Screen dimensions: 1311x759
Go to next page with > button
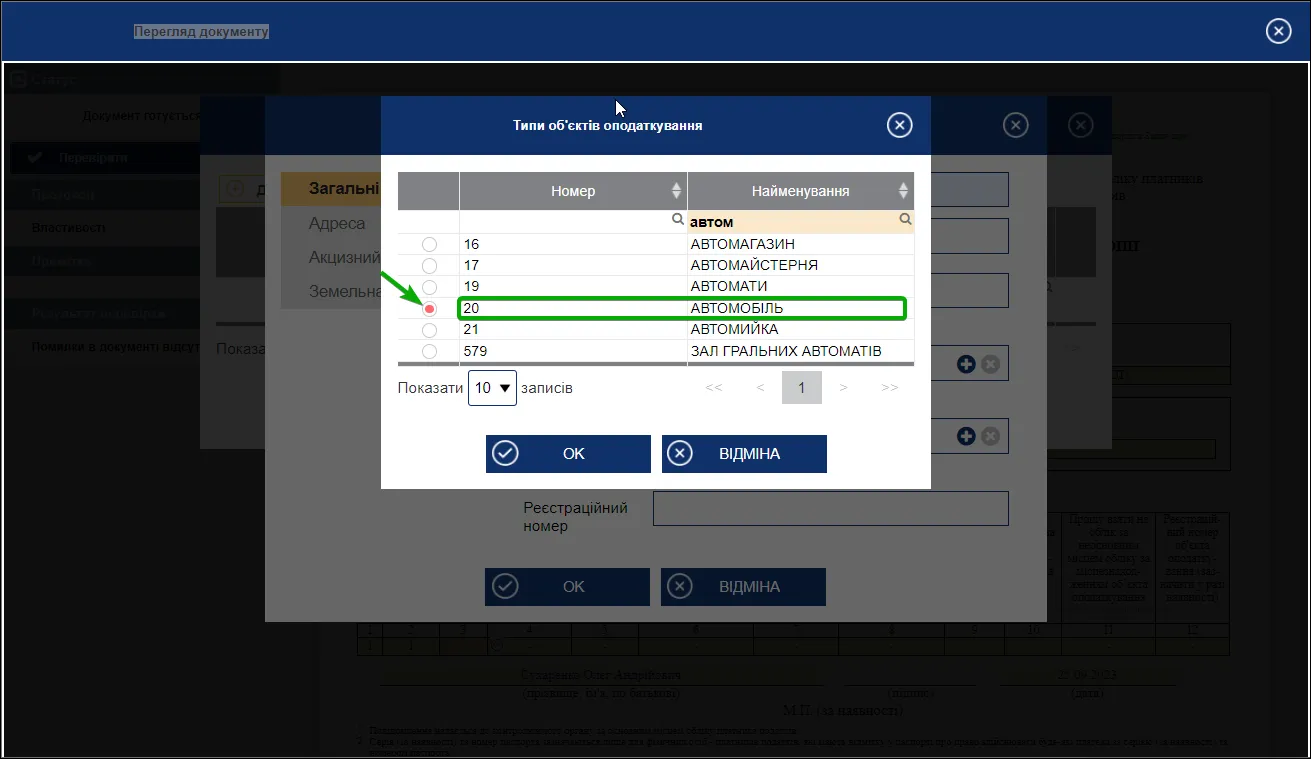click(x=844, y=388)
